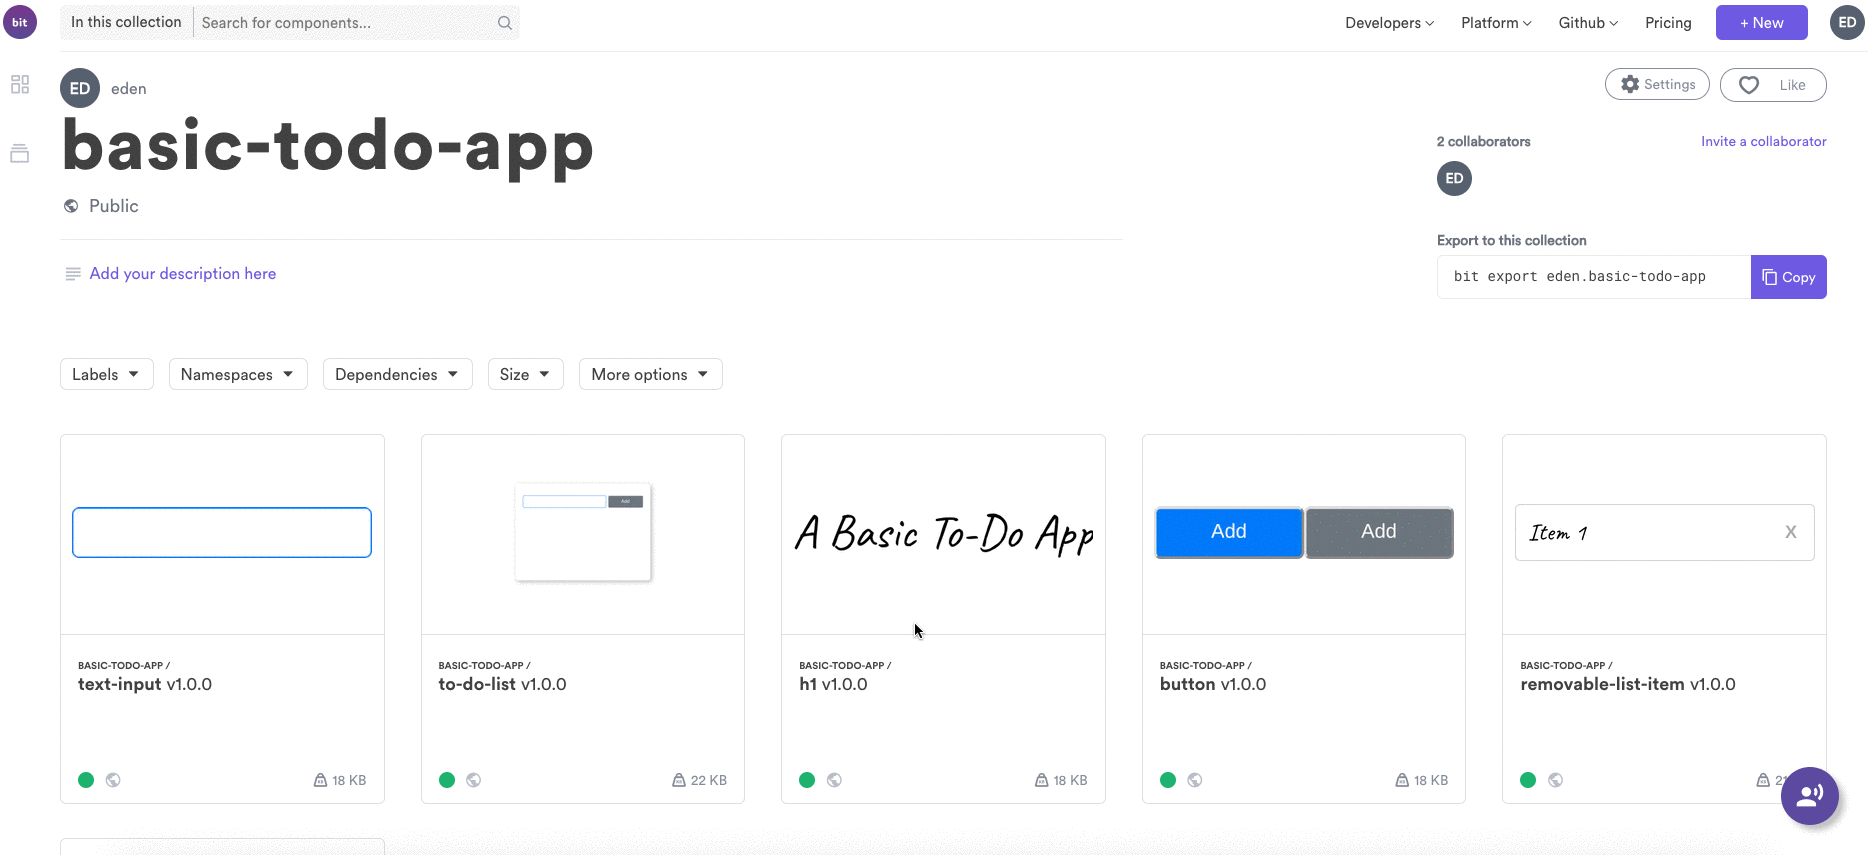Click the globe icon on to-do-list card
Screen dimensions: 1868x855
[x=474, y=780]
